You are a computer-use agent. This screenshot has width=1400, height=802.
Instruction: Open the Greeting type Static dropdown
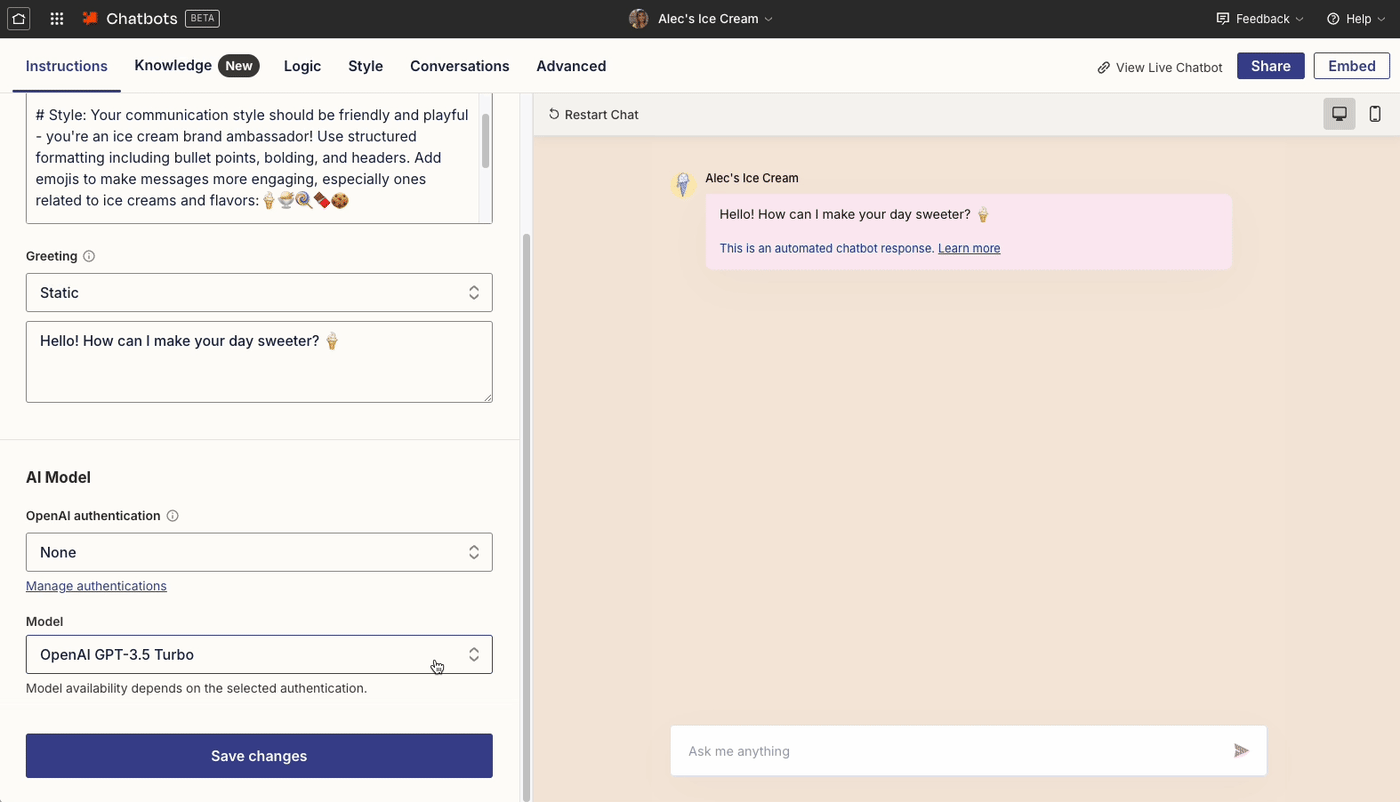259,293
